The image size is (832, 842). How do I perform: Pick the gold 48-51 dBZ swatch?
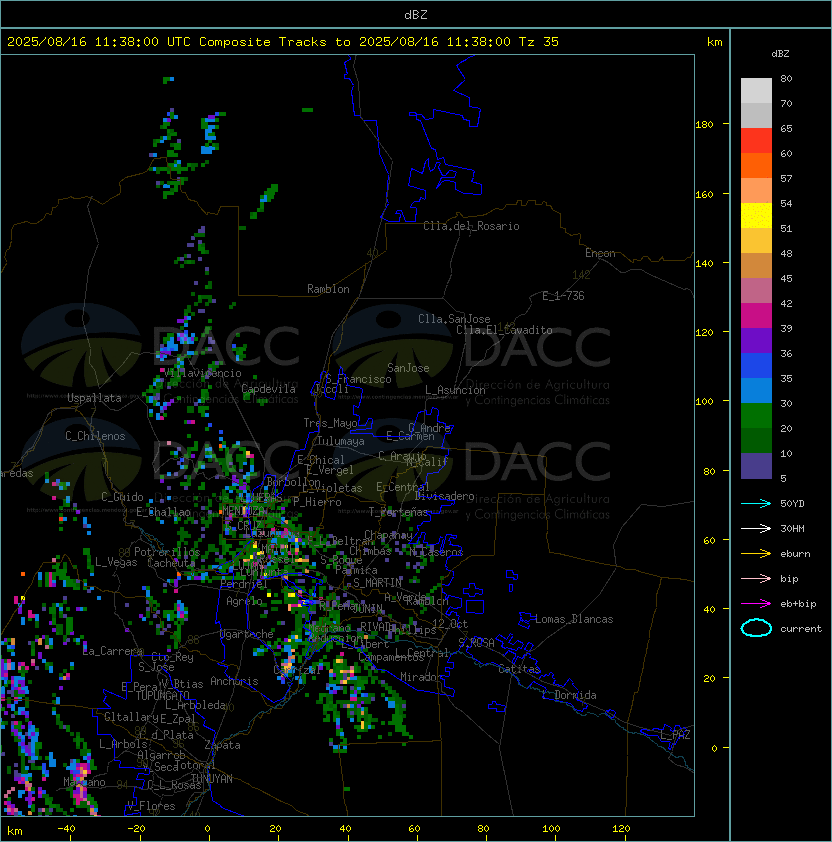pos(756,241)
